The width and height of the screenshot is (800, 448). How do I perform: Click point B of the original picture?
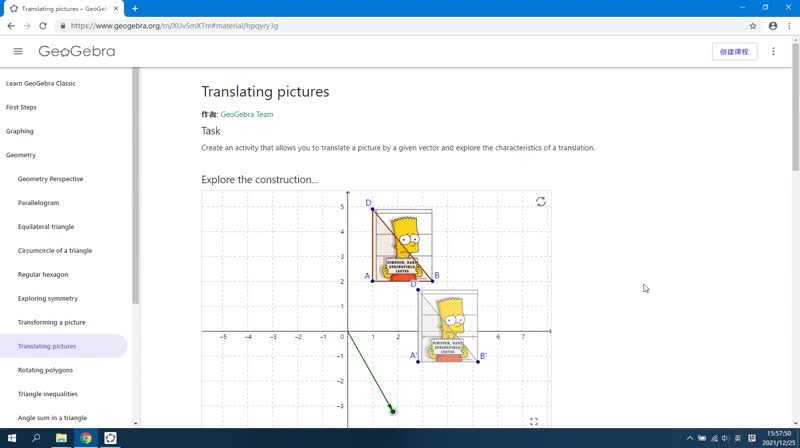coord(433,281)
